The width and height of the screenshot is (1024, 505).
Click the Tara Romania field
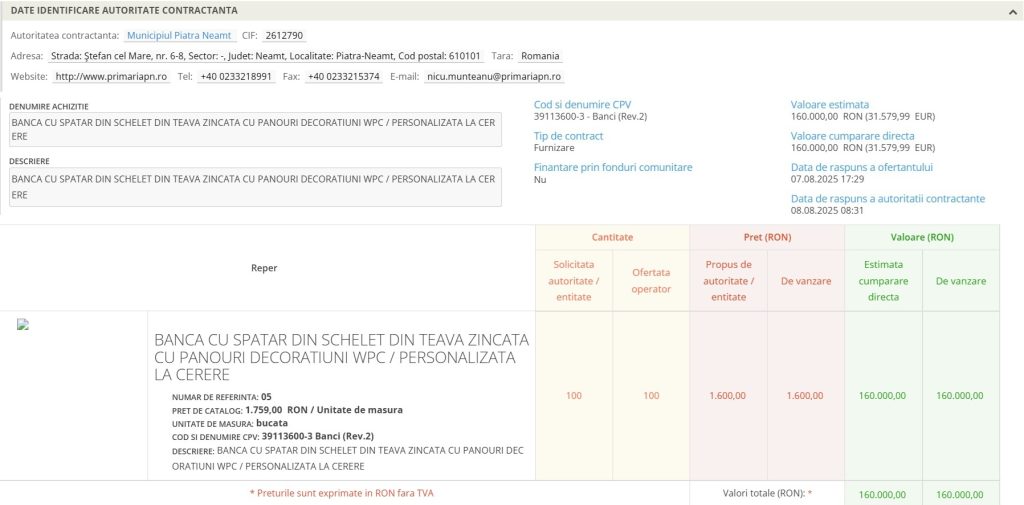(x=540, y=56)
